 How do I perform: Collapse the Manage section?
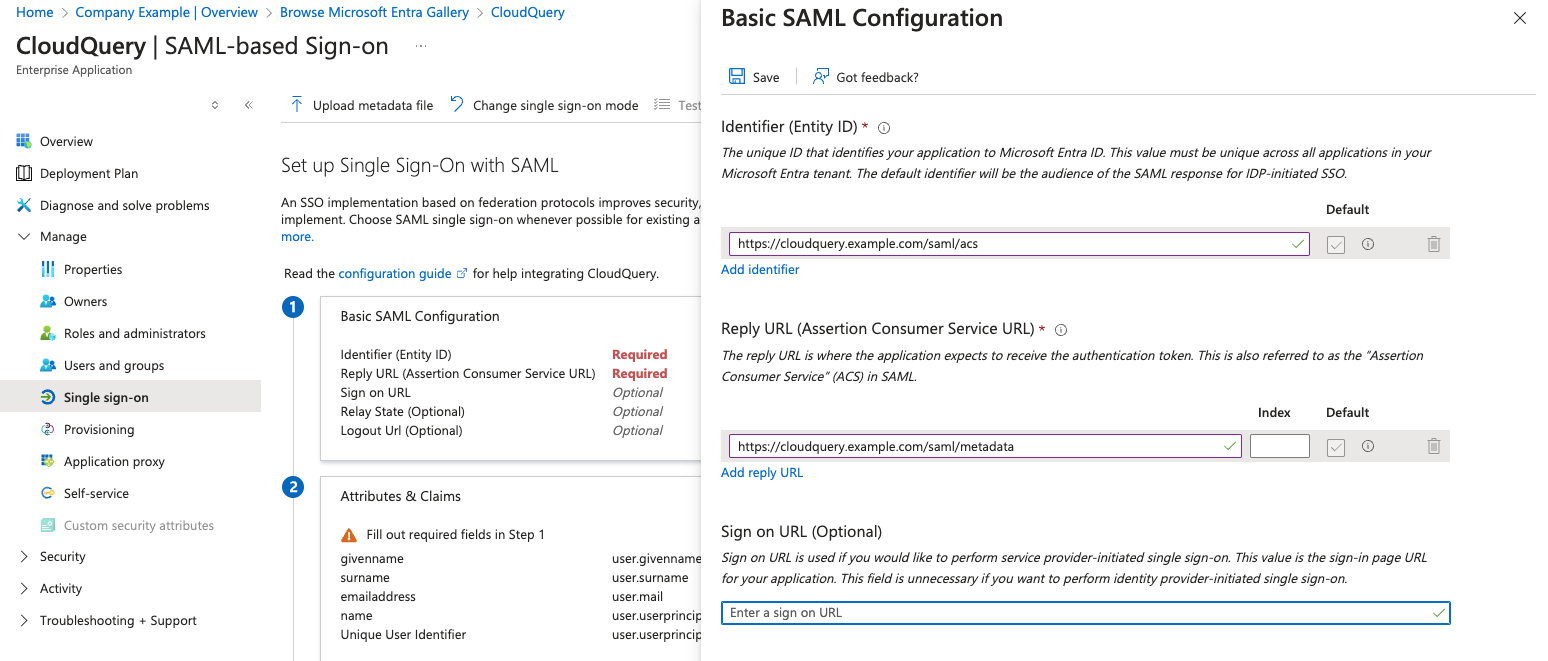(x=24, y=237)
